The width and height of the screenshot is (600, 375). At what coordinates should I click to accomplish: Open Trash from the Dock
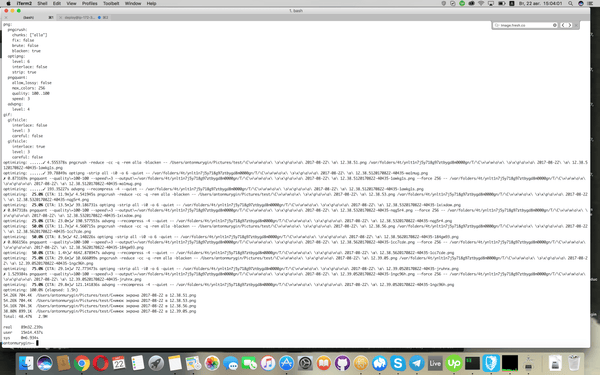pos(574,363)
